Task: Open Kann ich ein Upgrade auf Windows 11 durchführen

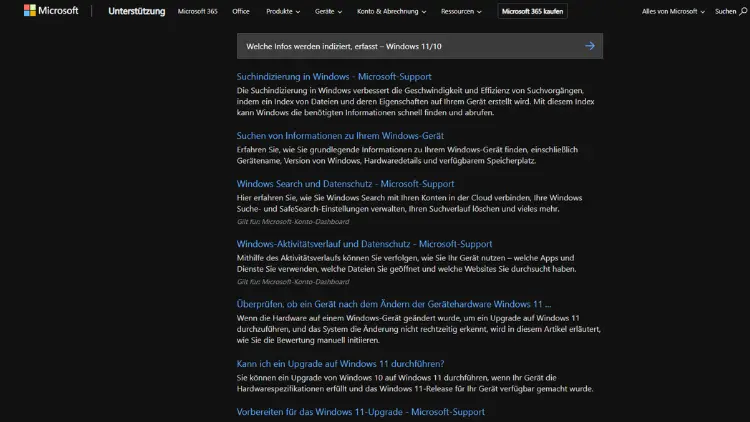Action: [340, 364]
